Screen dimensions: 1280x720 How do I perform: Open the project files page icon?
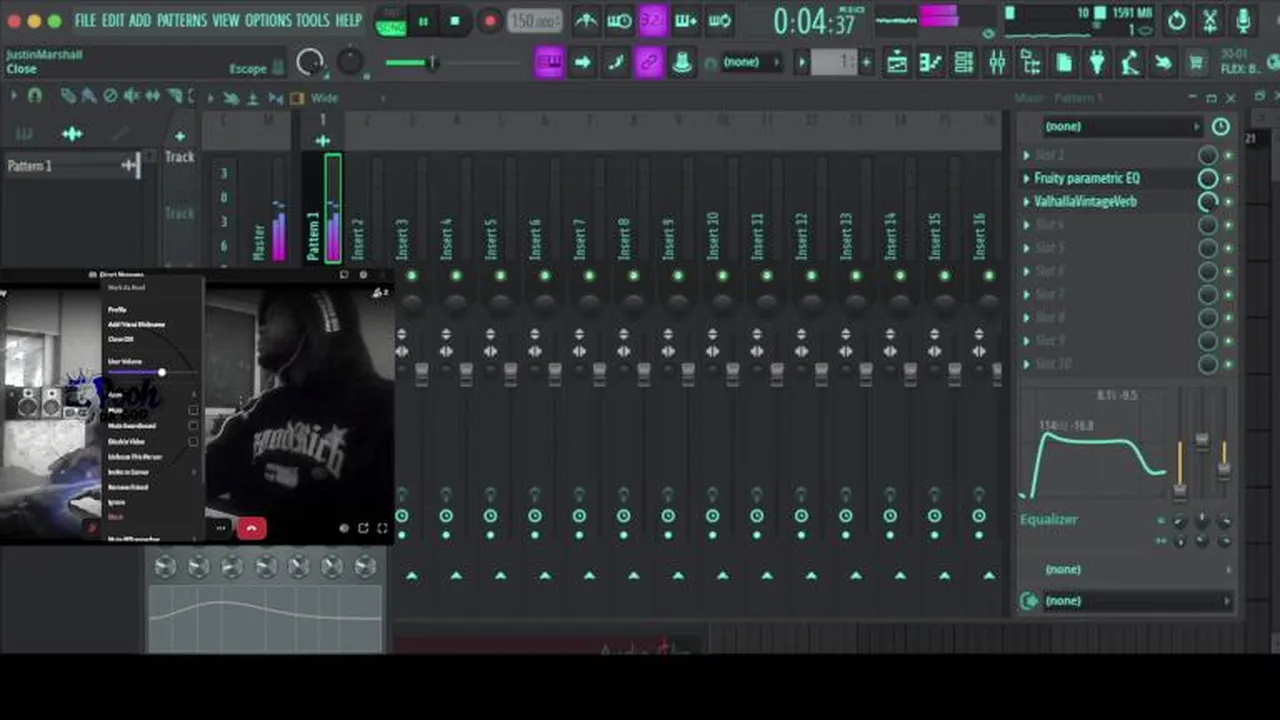[x=1064, y=63]
